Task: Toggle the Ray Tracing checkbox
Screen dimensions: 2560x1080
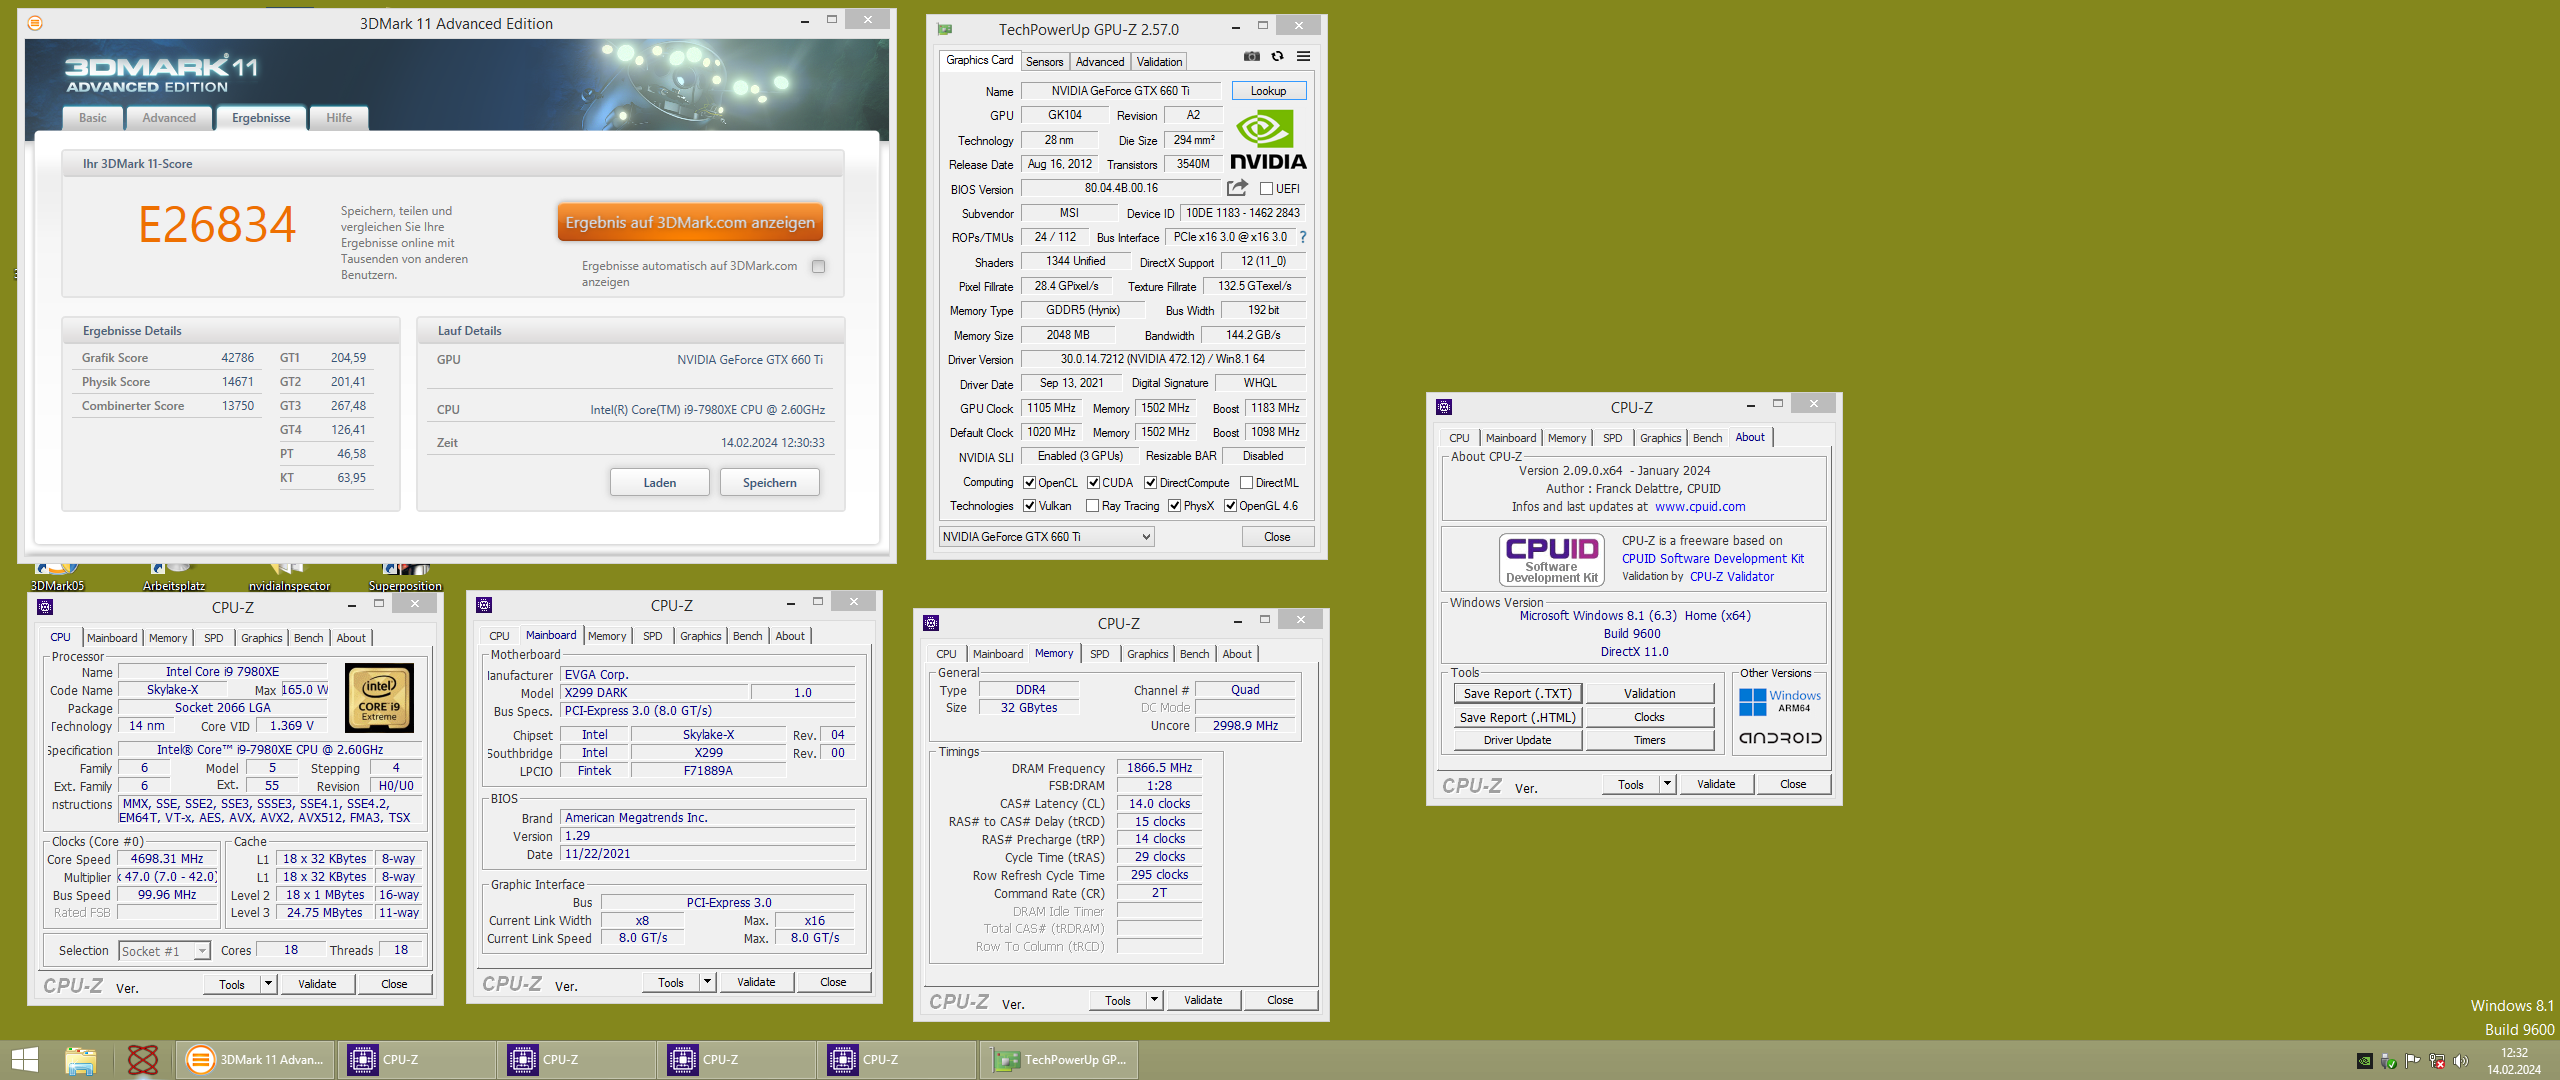Action: [x=1092, y=505]
